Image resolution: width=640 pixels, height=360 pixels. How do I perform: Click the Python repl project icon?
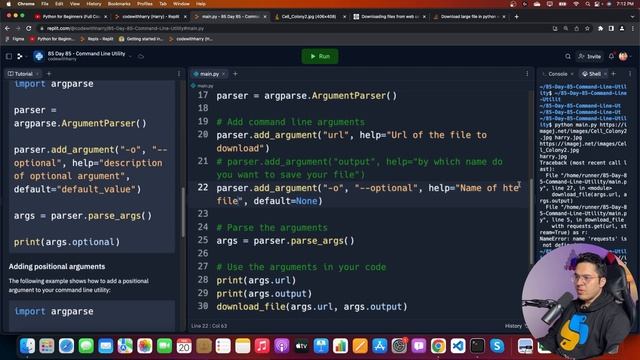[39, 56]
